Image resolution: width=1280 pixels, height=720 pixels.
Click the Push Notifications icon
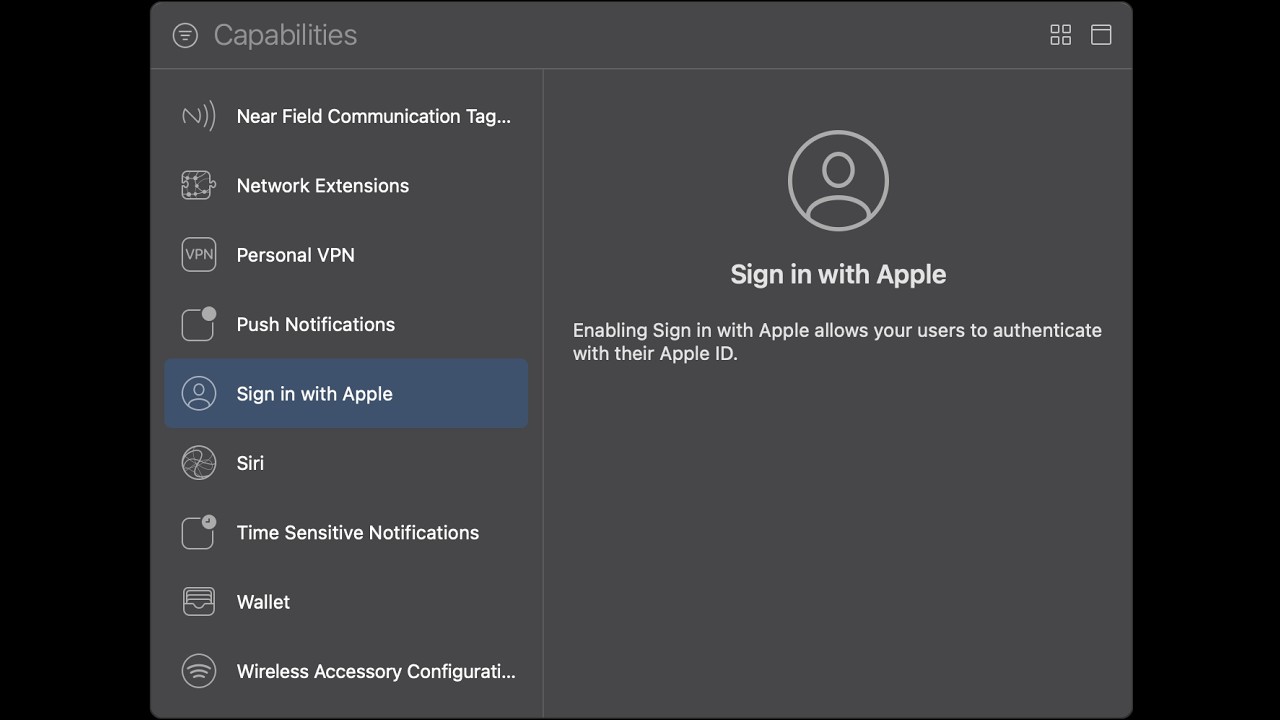(x=198, y=324)
